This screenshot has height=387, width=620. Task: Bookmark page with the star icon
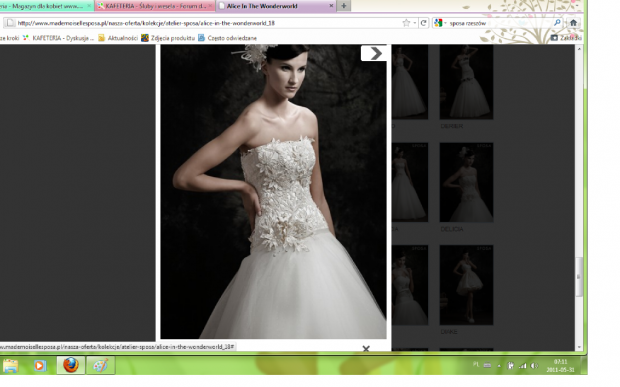[x=406, y=23]
